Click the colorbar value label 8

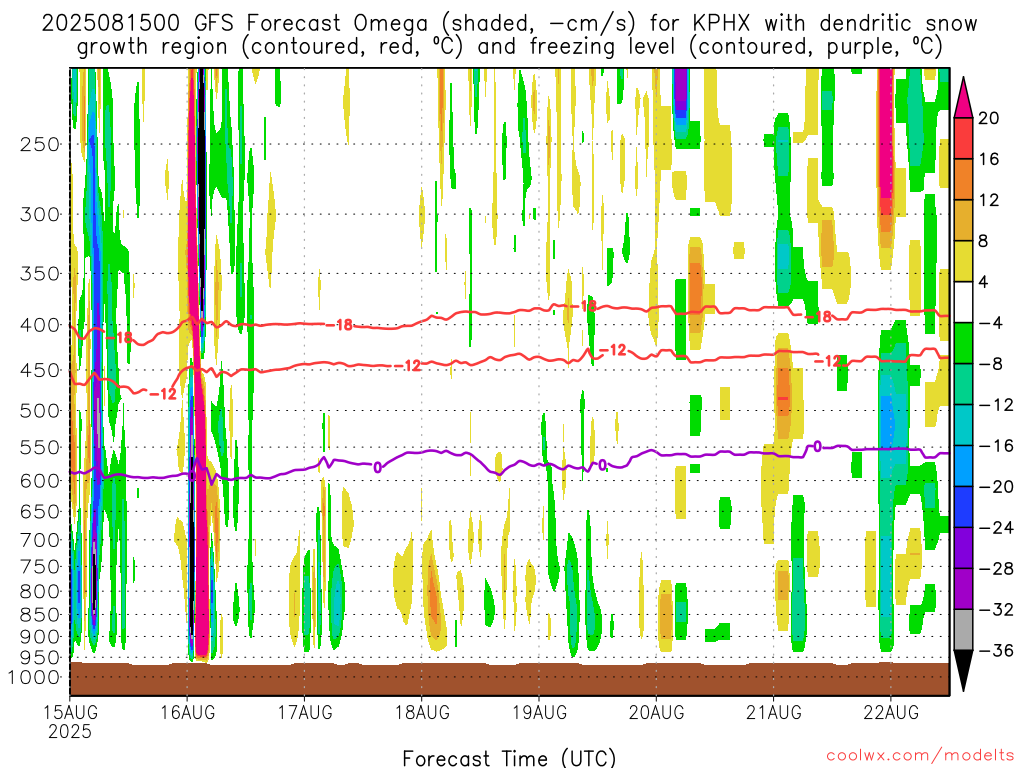point(984,241)
